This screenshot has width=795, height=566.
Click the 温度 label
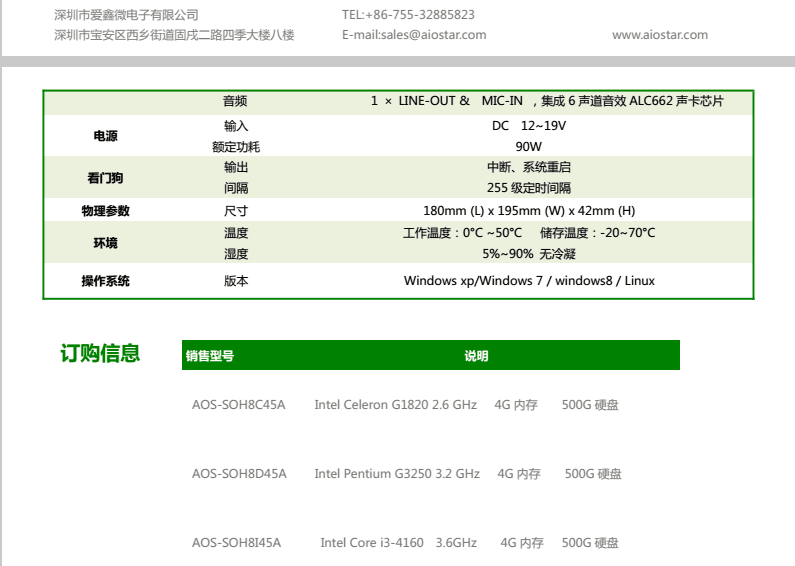pyautogui.click(x=236, y=233)
